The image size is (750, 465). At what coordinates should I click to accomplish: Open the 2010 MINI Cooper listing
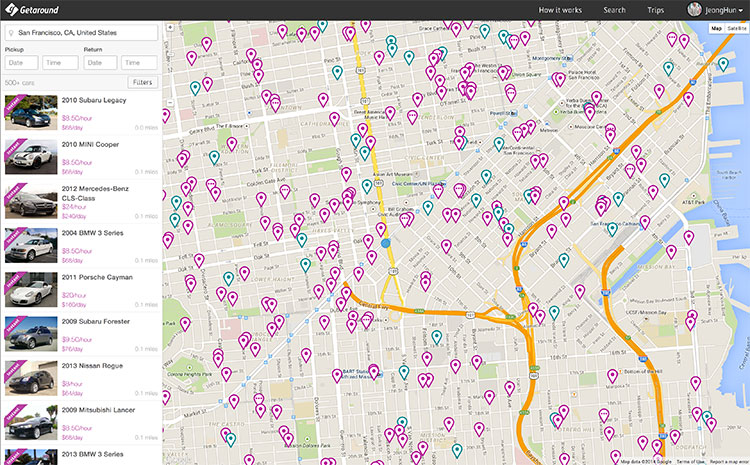click(81, 157)
